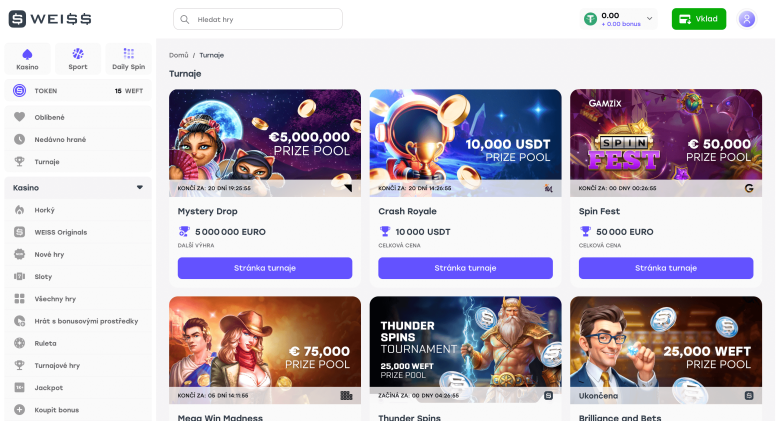Open Spin Fest's Stránka turnaje button

pyautogui.click(x=666, y=268)
